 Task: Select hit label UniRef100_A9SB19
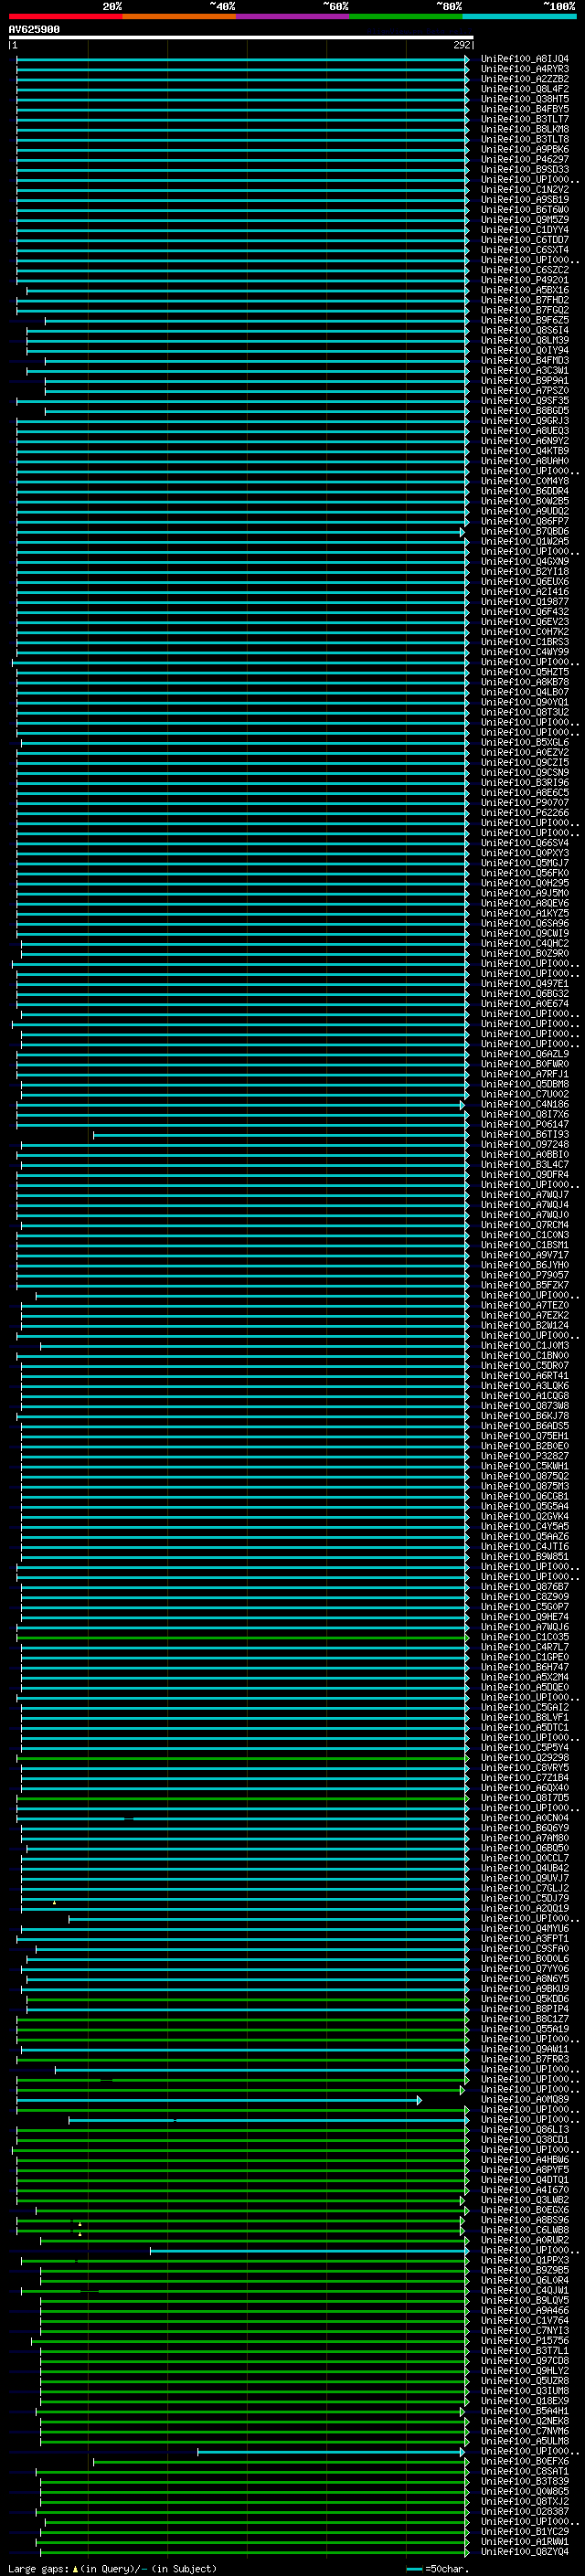(x=525, y=199)
